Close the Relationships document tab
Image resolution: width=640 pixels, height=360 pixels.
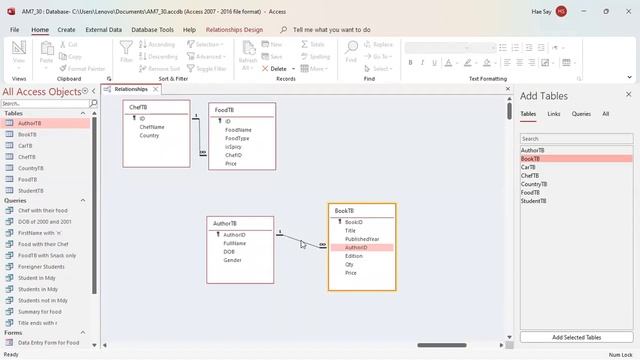pyautogui.click(x=156, y=89)
